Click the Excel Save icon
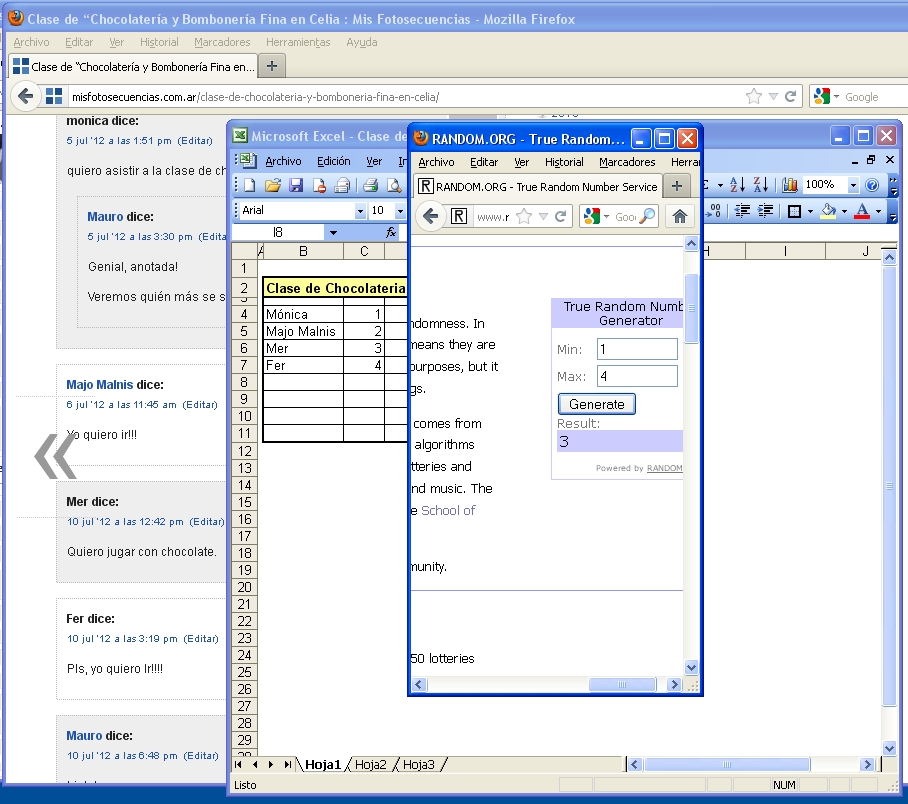Screen dimensions: 908x804 296,185
